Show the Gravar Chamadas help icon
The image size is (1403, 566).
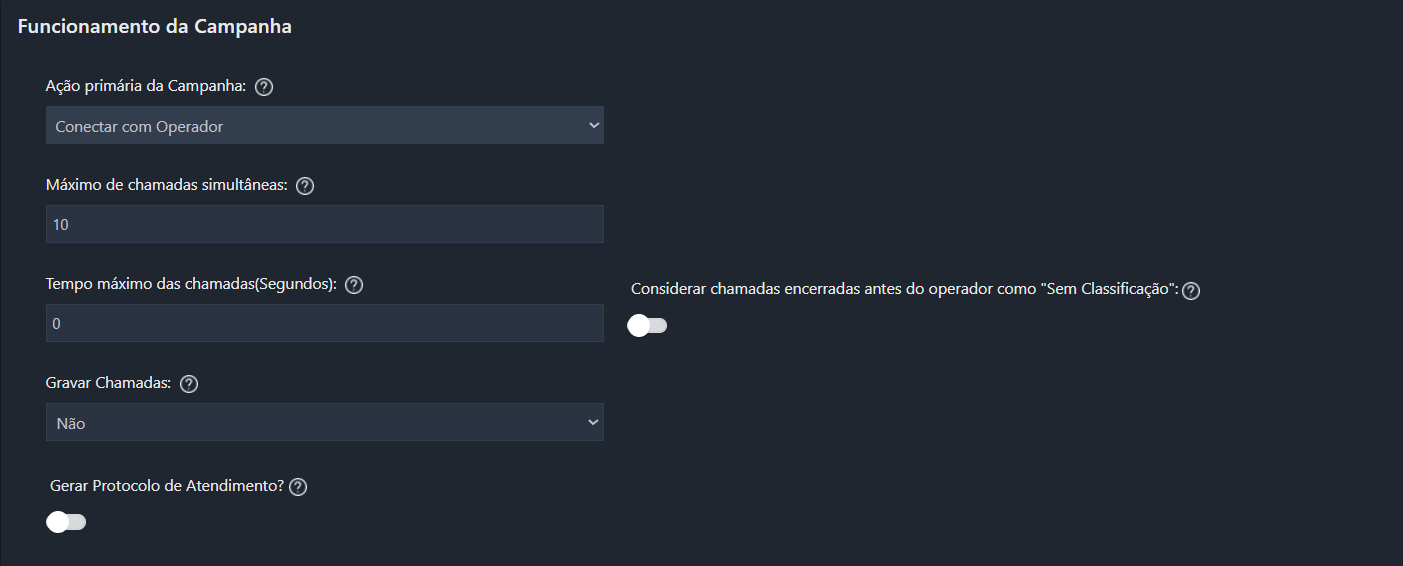pos(189,384)
